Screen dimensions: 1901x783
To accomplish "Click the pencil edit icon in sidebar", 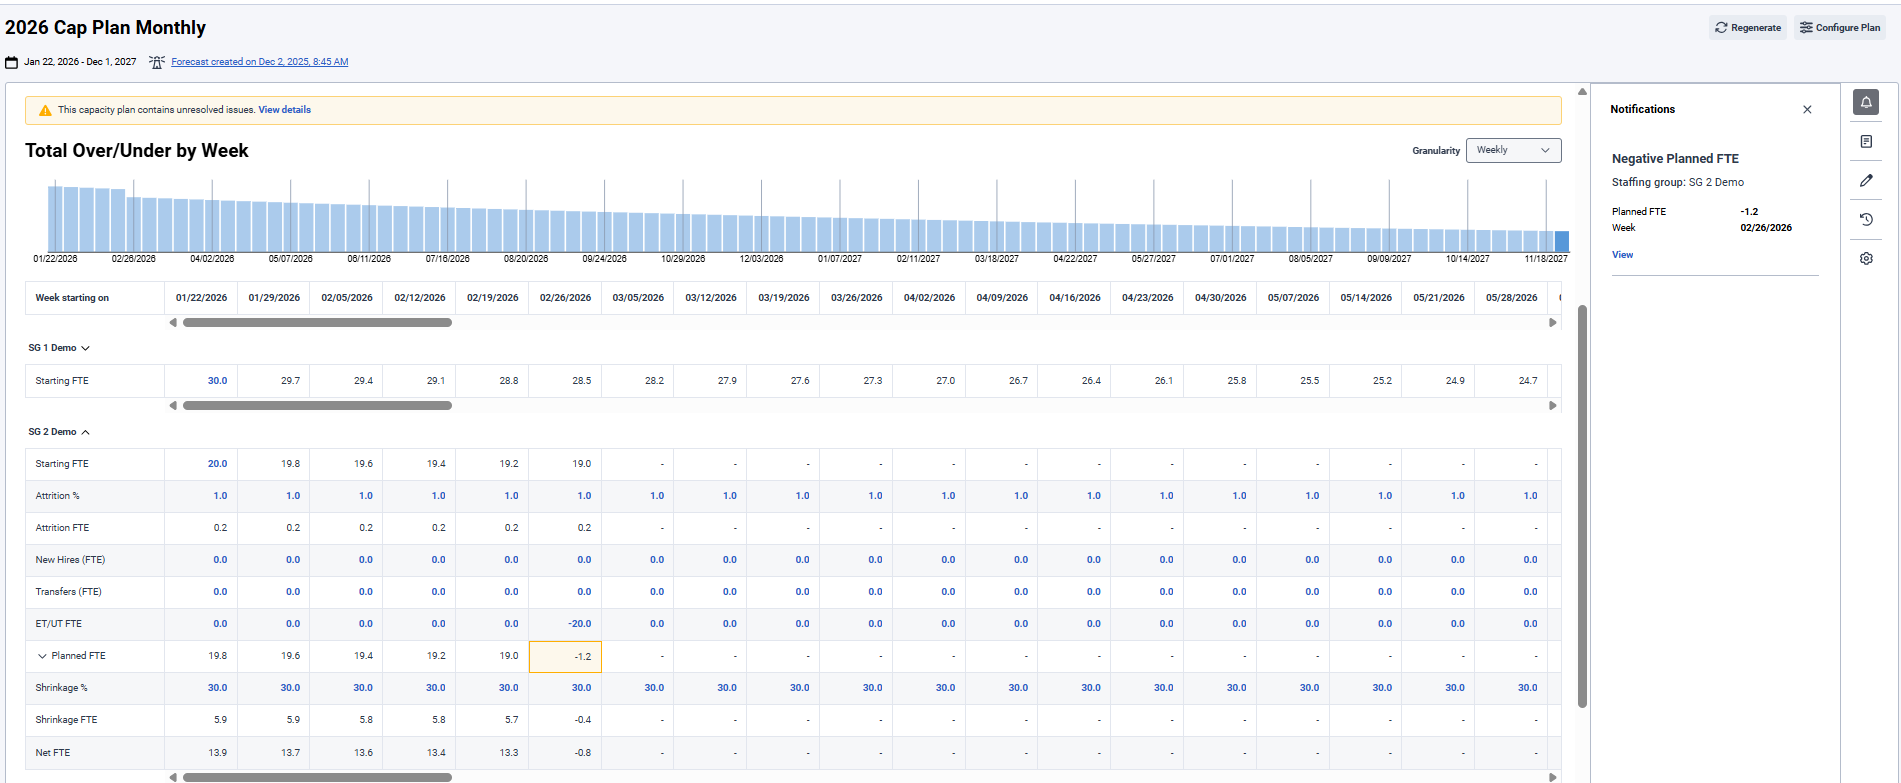I will point(1866,181).
